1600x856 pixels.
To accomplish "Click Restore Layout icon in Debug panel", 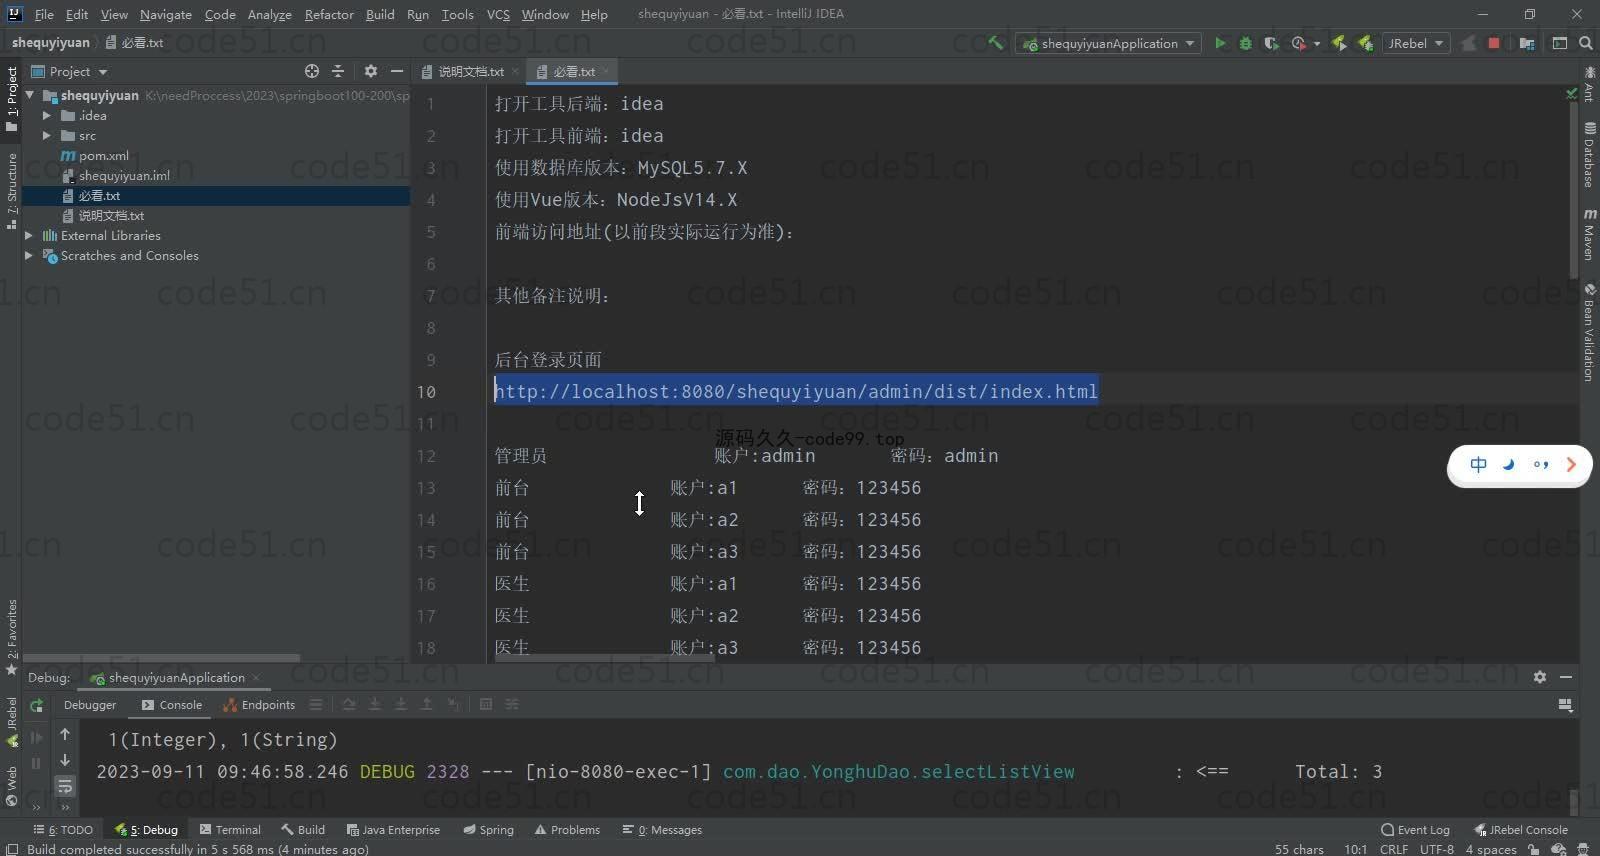I will 1566,705.
